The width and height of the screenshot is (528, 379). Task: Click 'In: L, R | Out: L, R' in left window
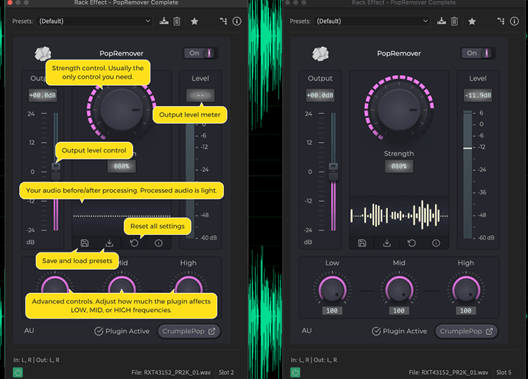click(36, 360)
